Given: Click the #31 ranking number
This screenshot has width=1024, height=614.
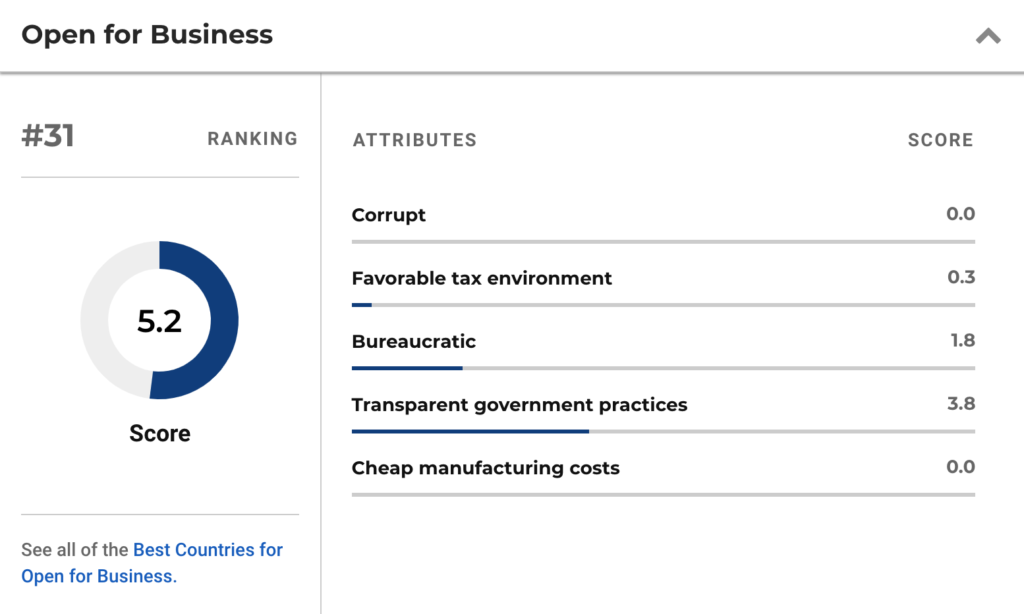Looking at the screenshot, I should click(48, 137).
